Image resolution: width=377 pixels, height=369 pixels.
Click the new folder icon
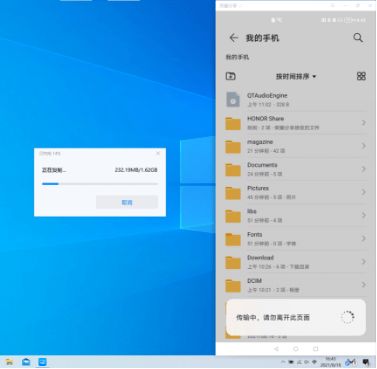click(x=231, y=76)
